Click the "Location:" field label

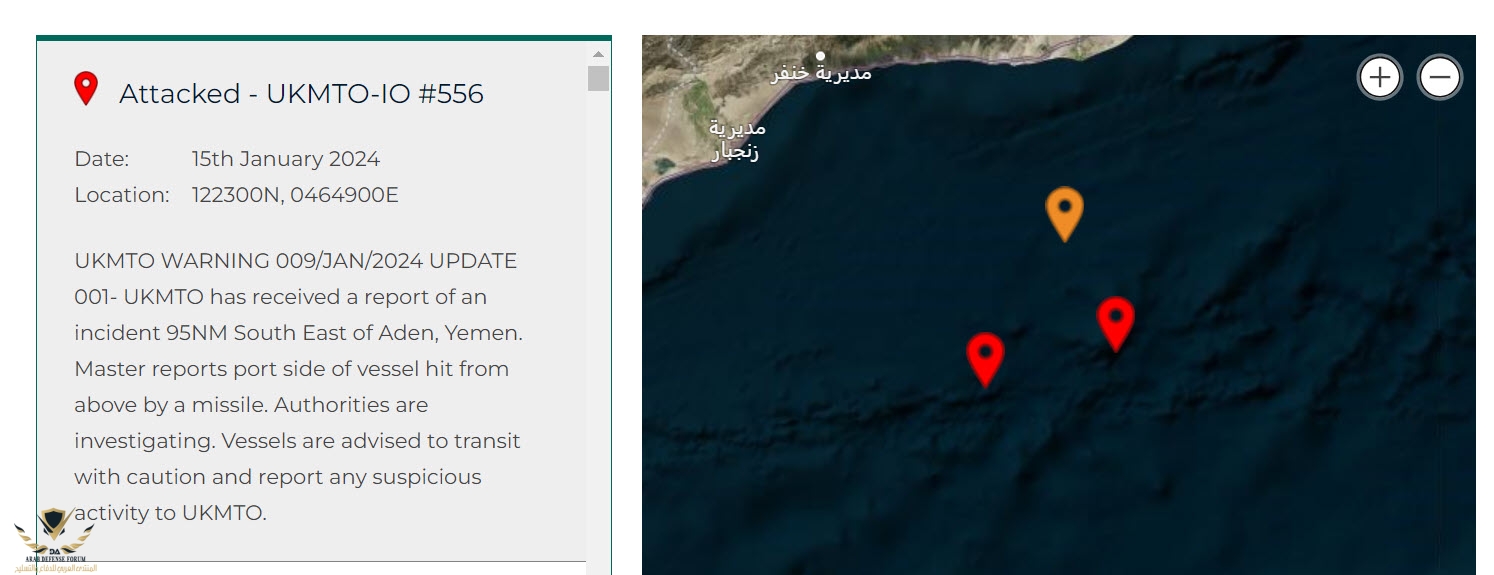[122, 195]
